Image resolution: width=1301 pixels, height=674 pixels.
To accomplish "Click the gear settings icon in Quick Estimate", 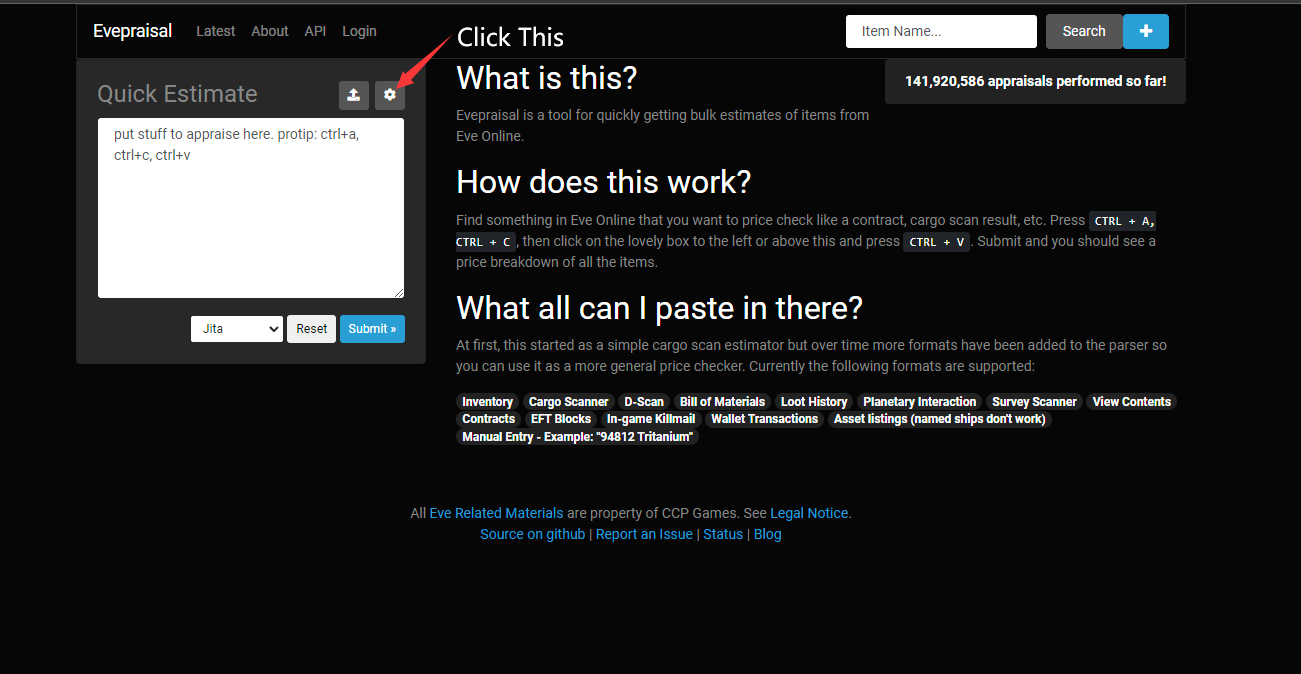I will pos(390,95).
